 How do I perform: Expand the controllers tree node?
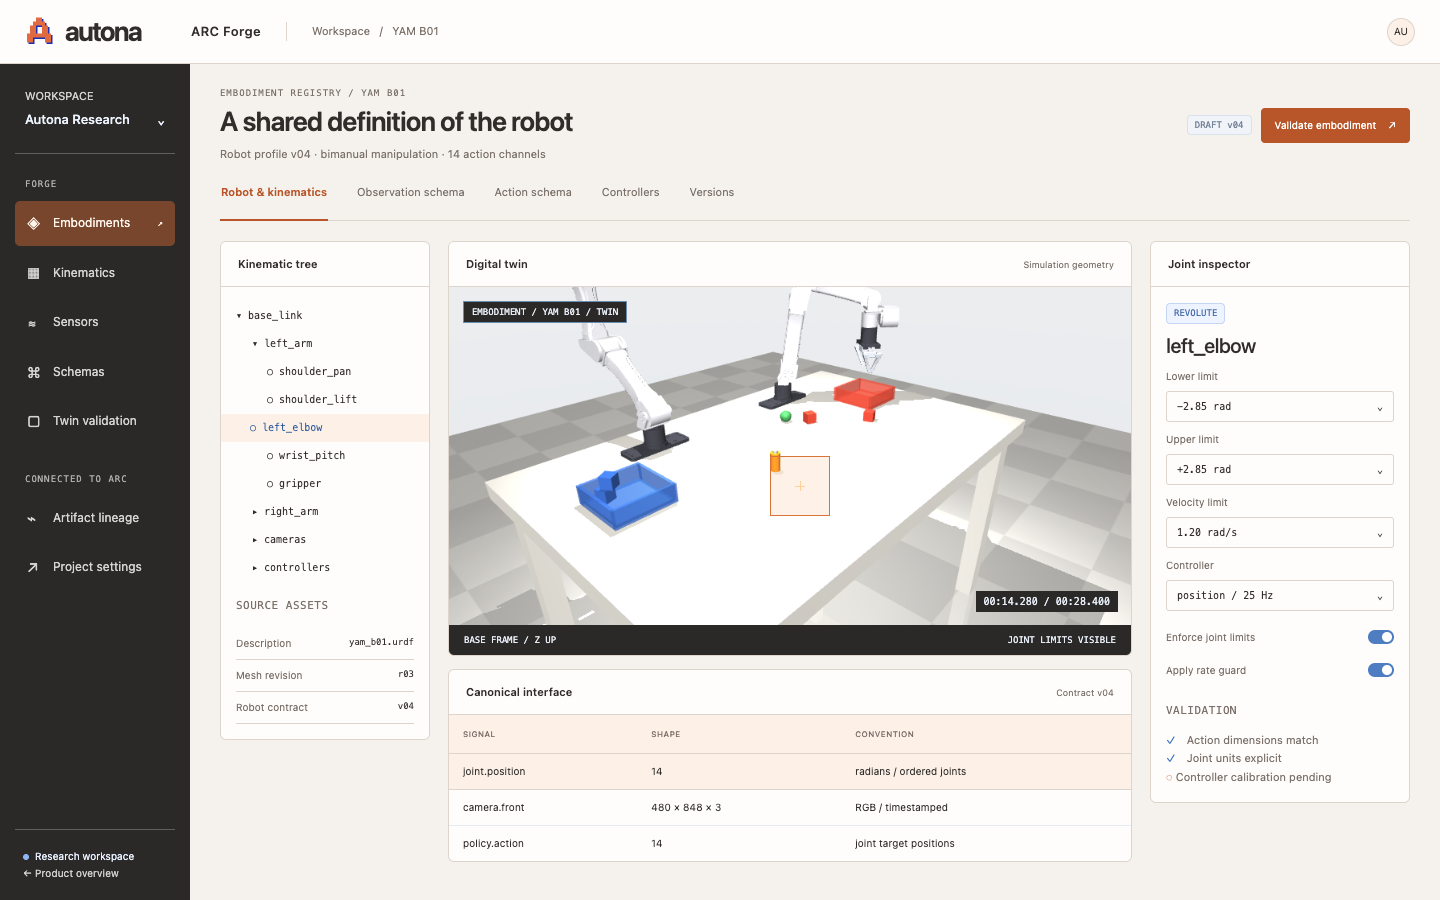[x=255, y=568]
